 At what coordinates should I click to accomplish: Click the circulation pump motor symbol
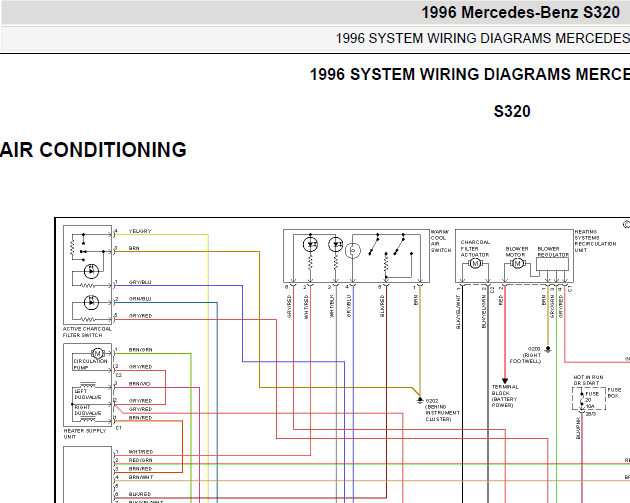pyautogui.click(x=97, y=354)
